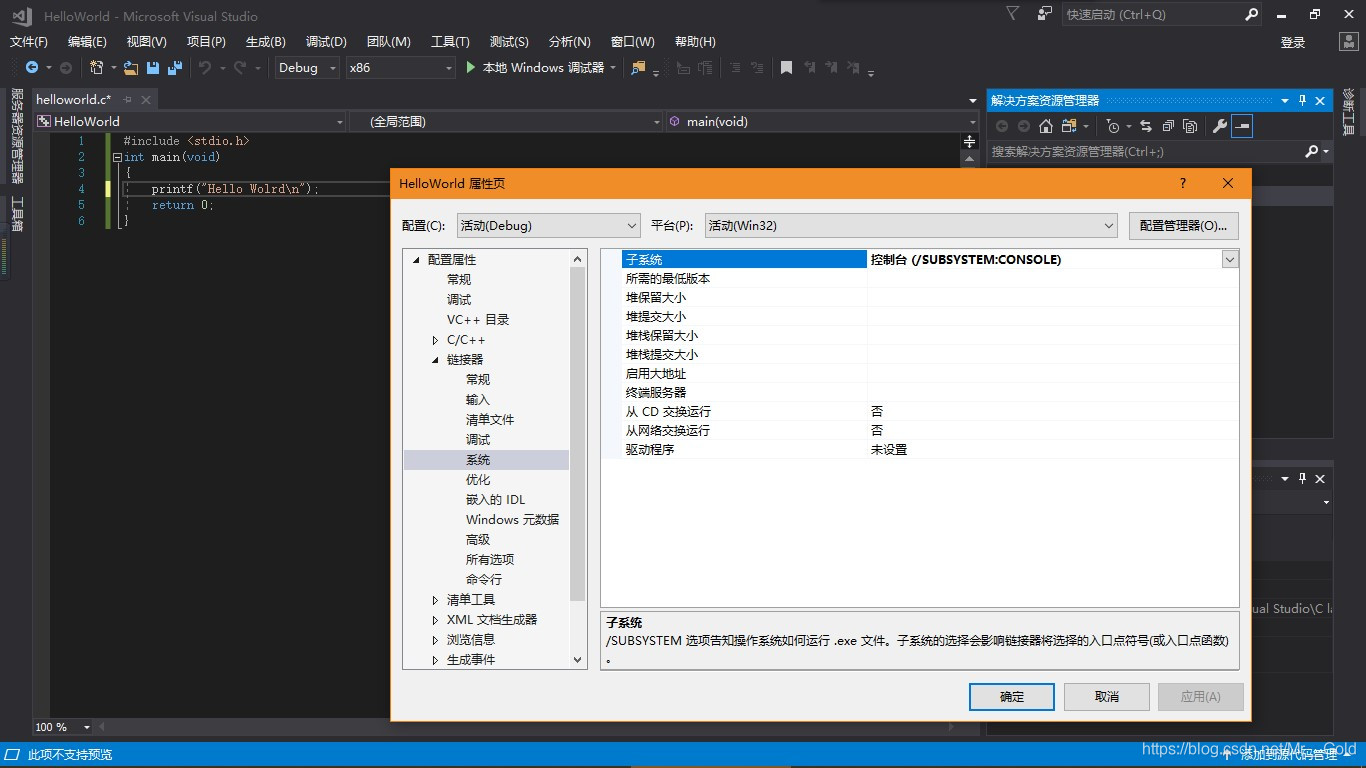
Task: Save helloworld.c with the save icon
Action: click(x=153, y=68)
